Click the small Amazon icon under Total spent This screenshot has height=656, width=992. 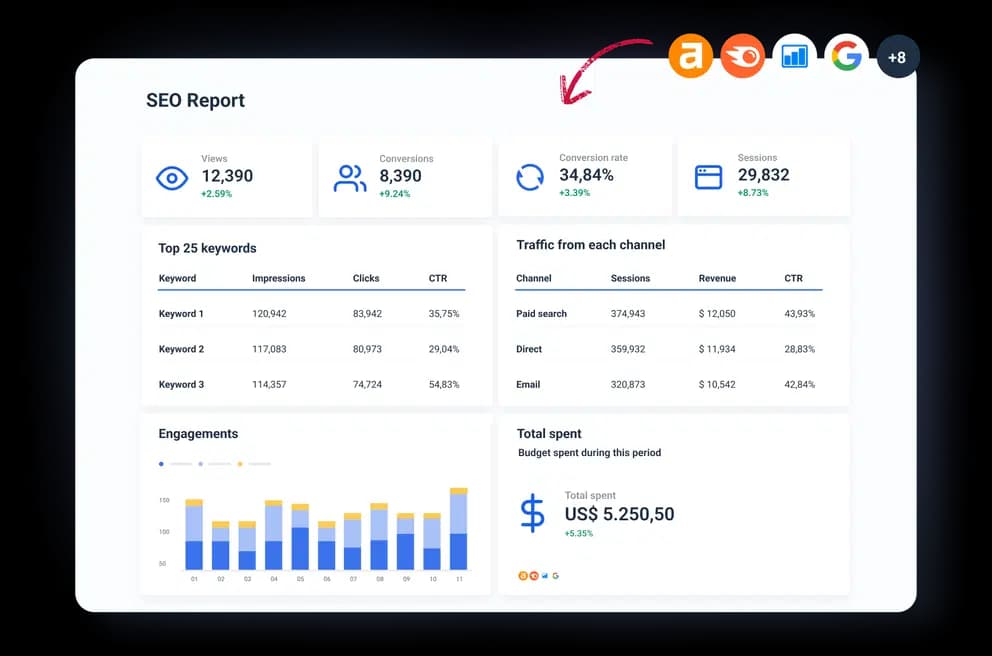click(523, 575)
